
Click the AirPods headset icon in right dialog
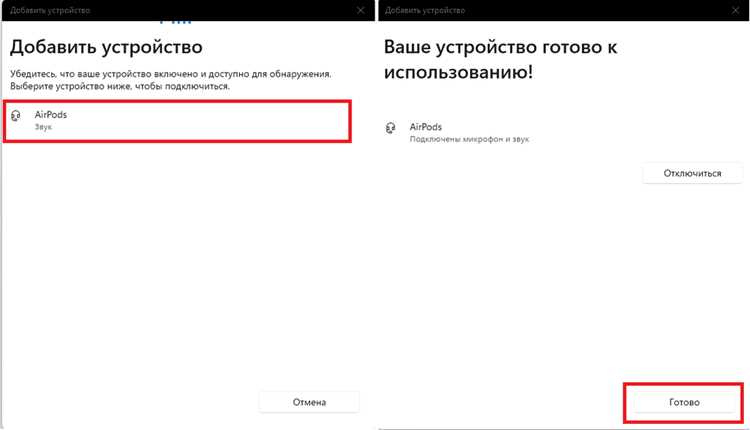point(390,128)
